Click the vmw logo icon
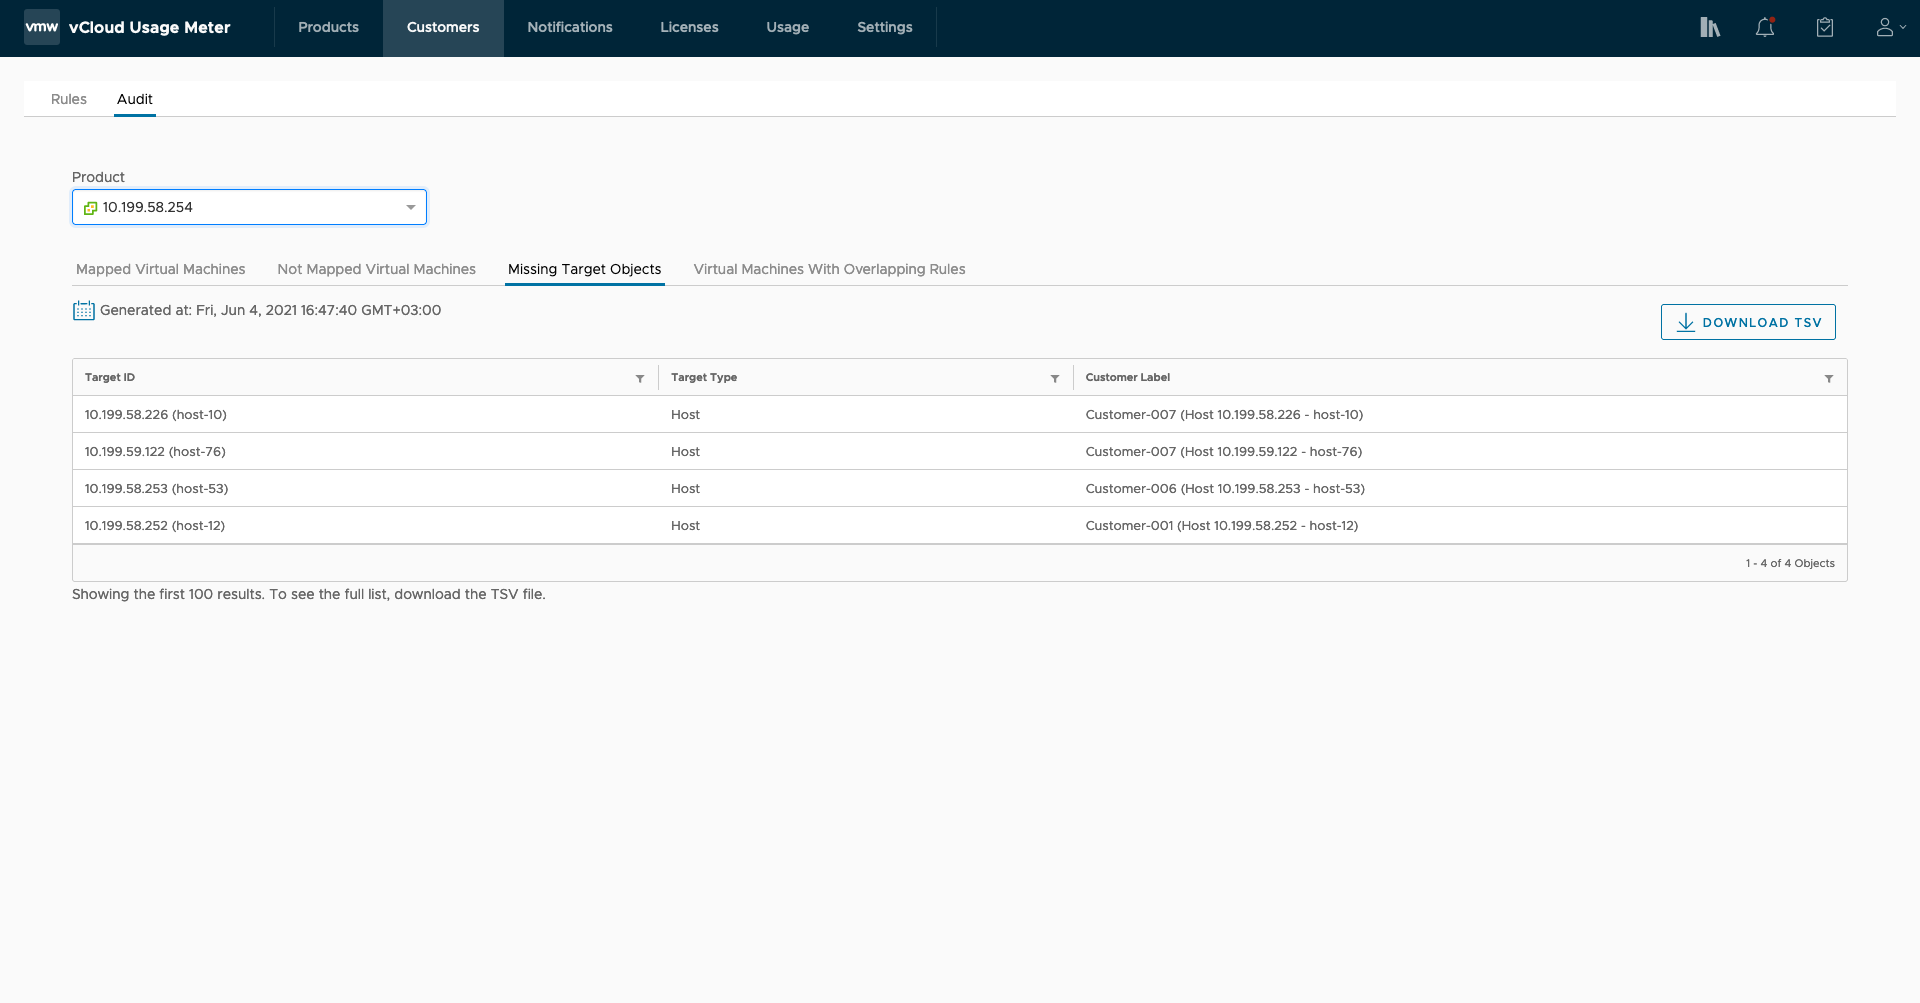This screenshot has width=1920, height=1003. click(x=42, y=27)
